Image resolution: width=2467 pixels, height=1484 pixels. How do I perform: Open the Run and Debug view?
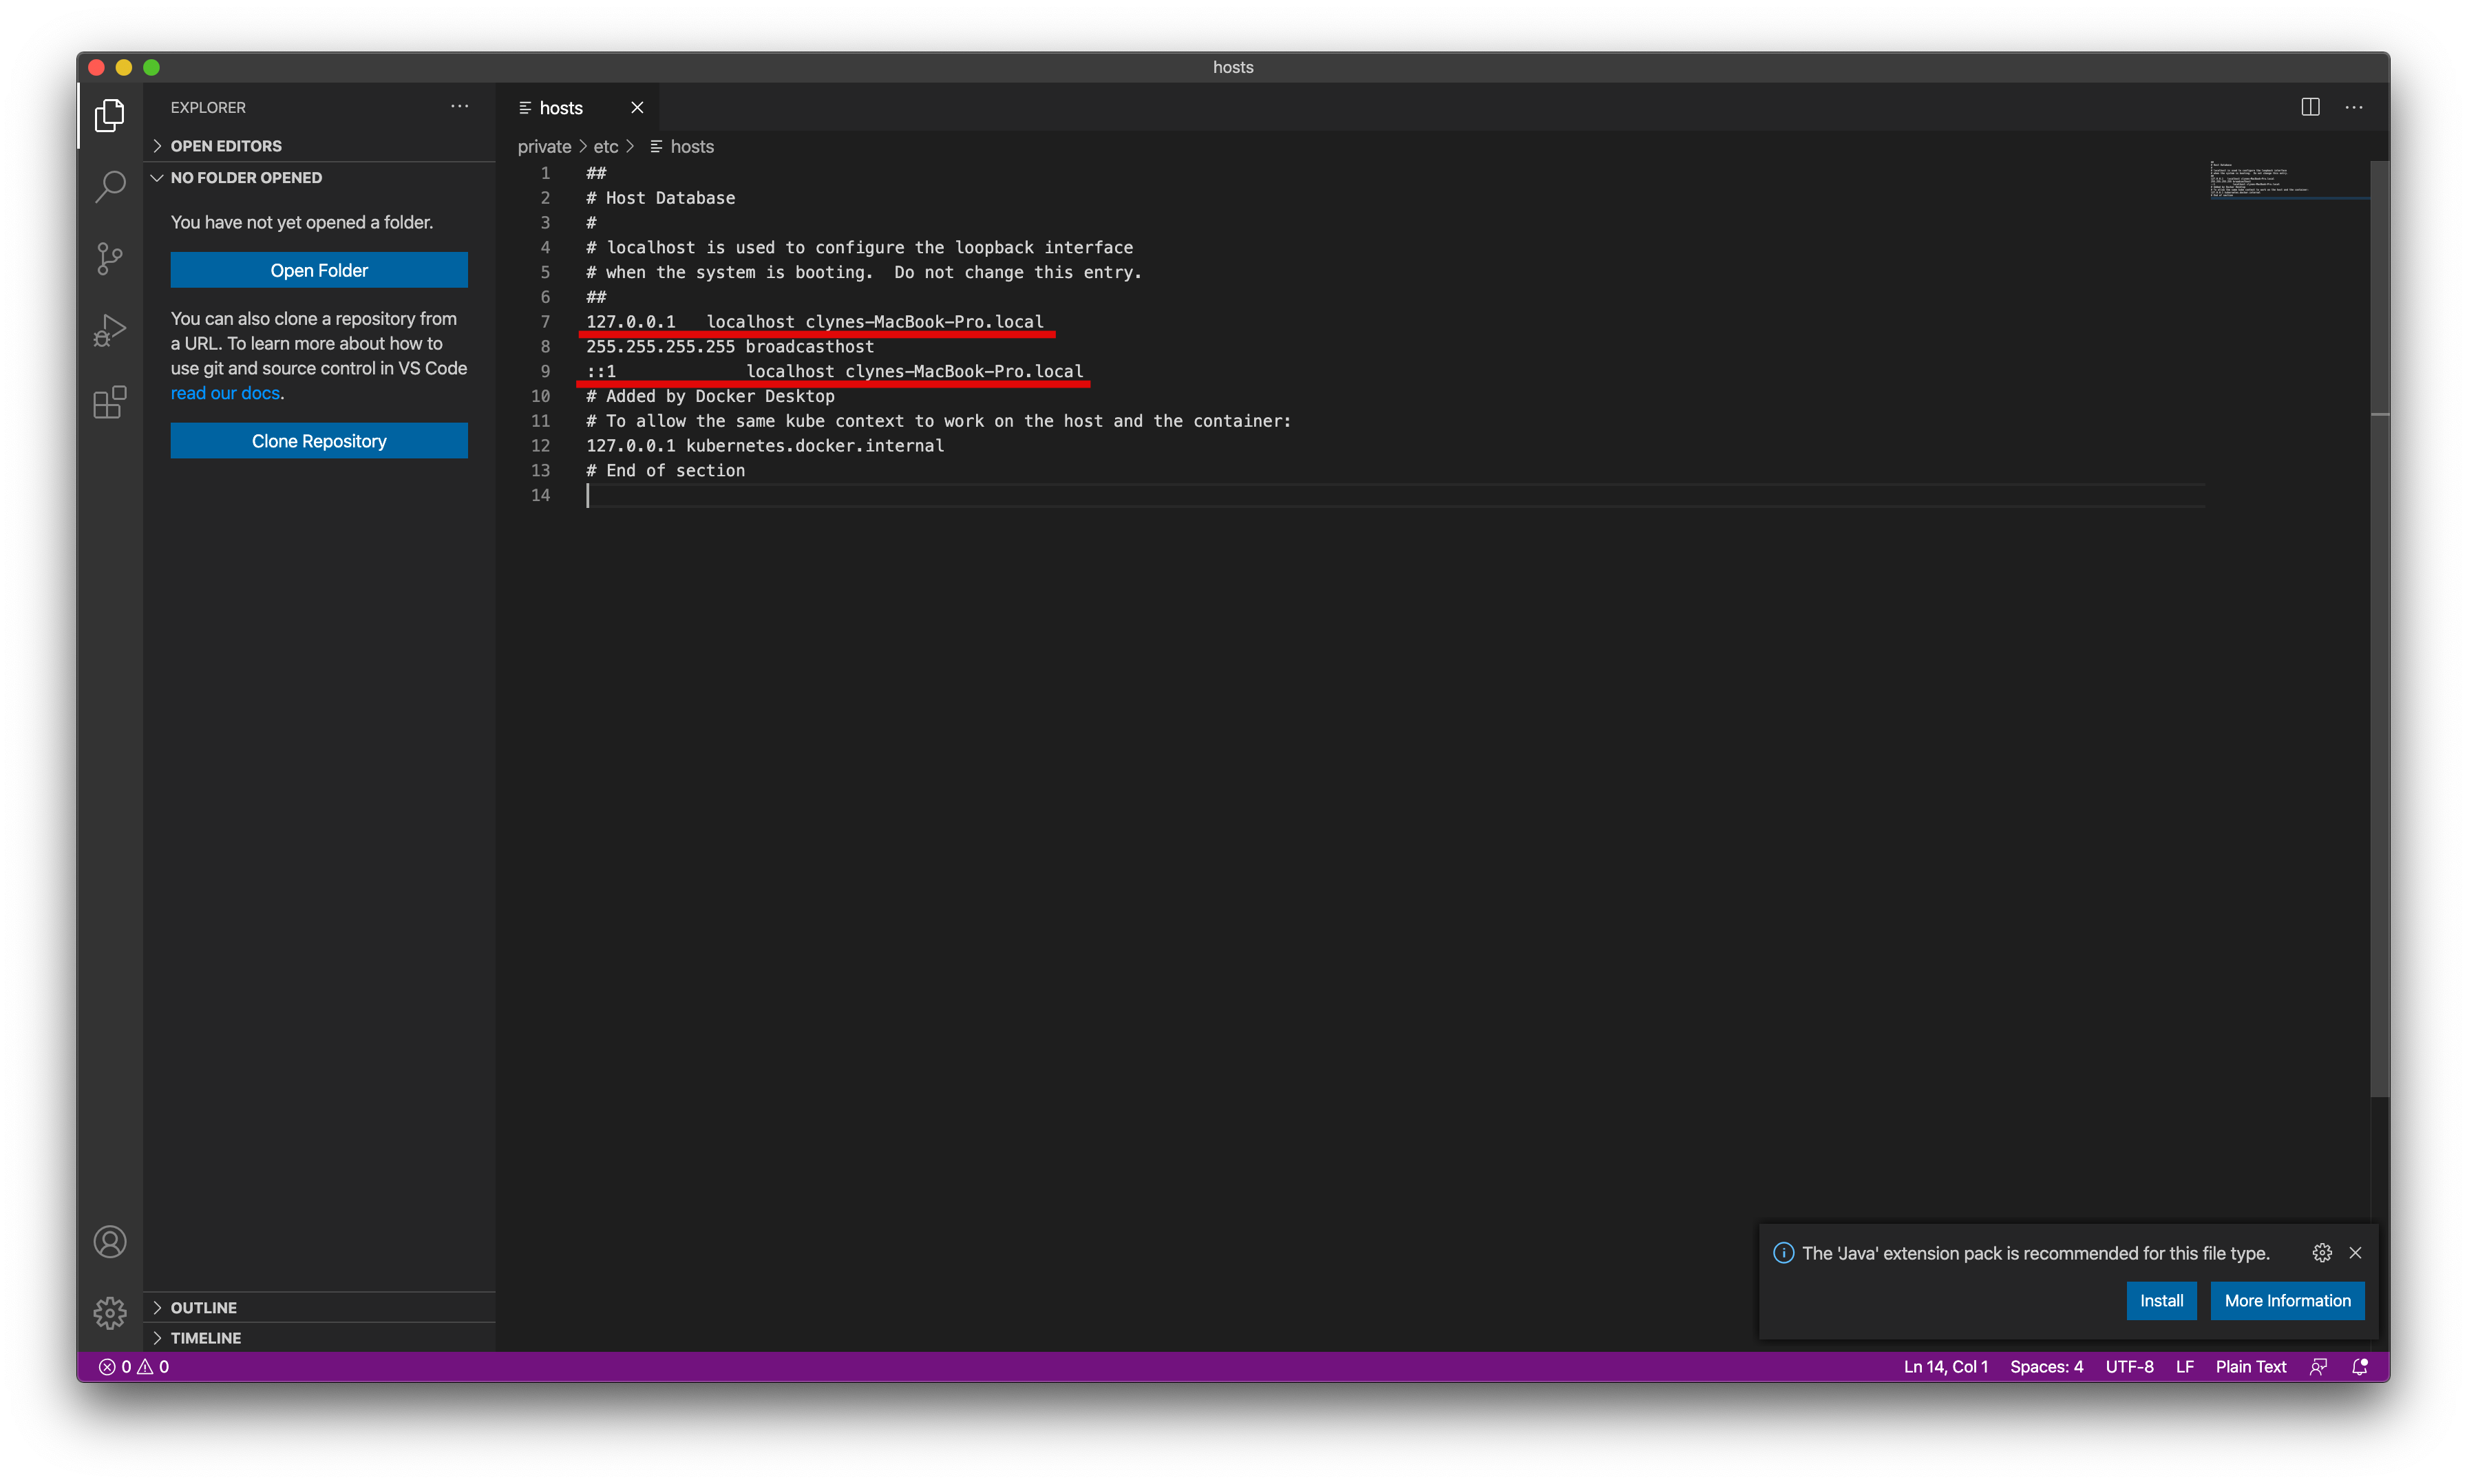110,330
